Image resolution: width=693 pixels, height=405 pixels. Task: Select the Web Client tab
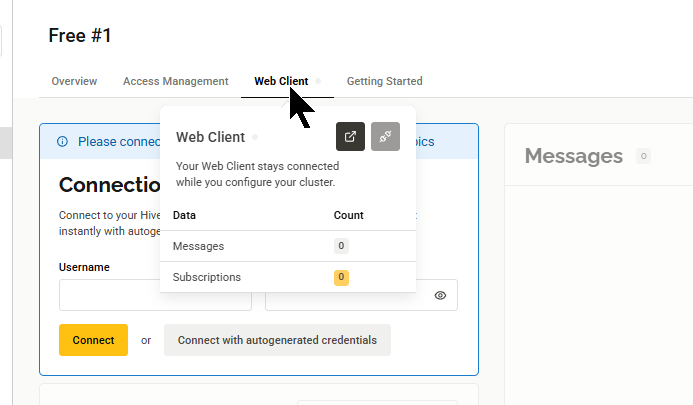pyautogui.click(x=281, y=81)
